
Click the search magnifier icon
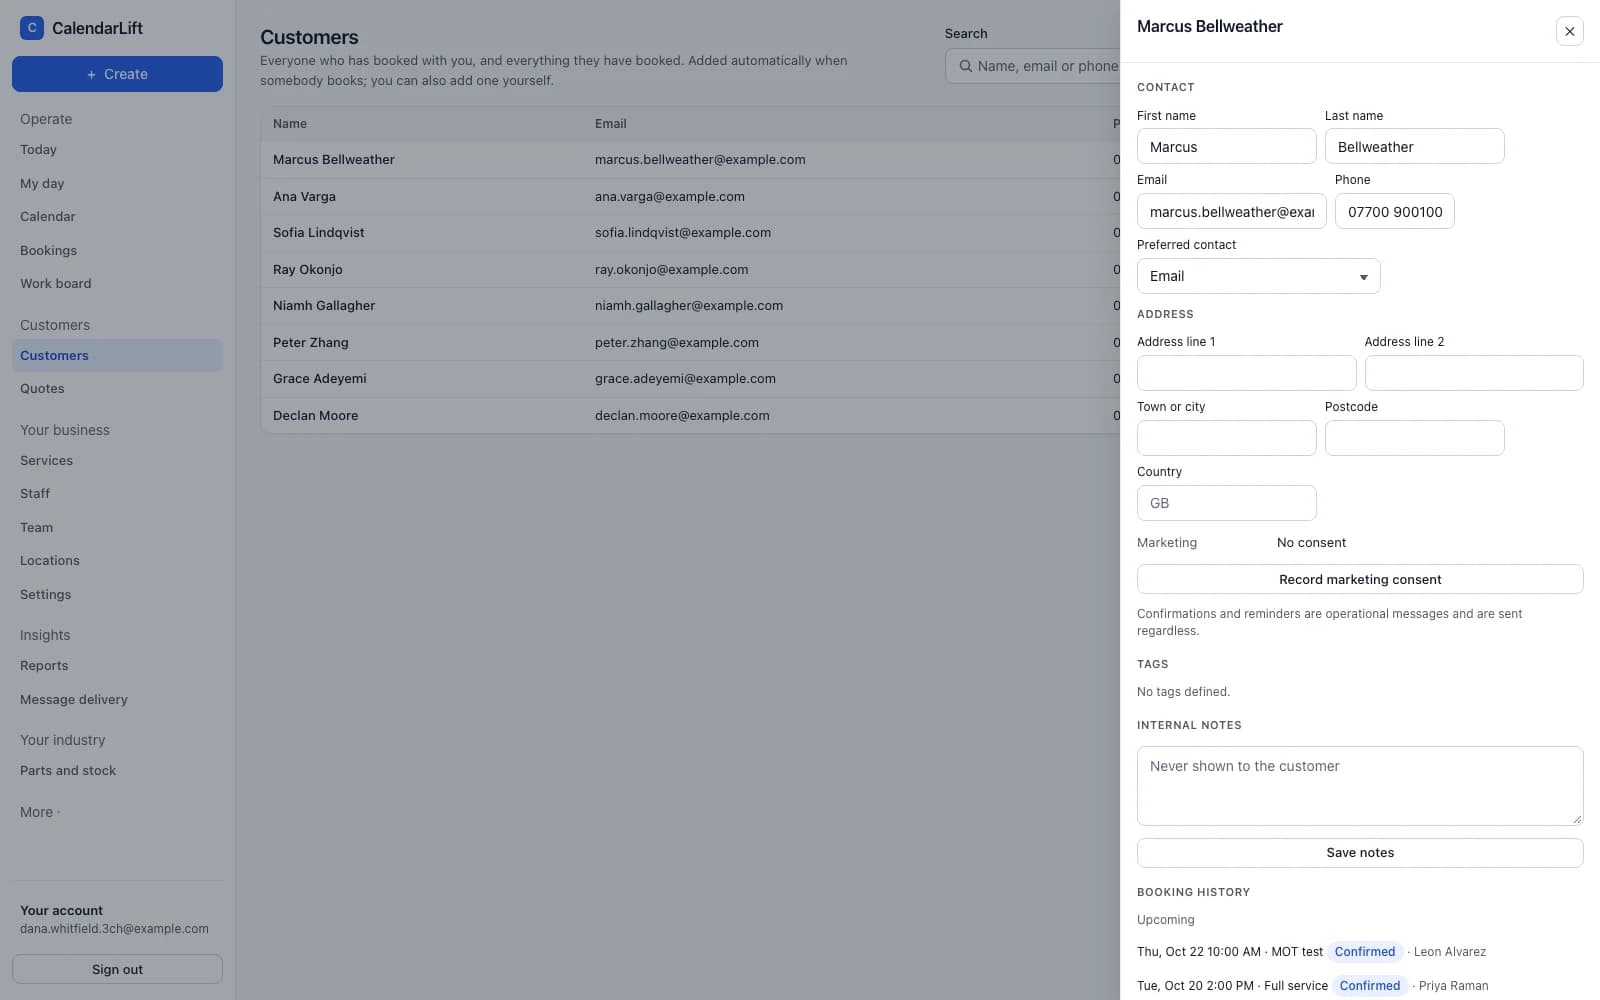pyautogui.click(x=965, y=66)
